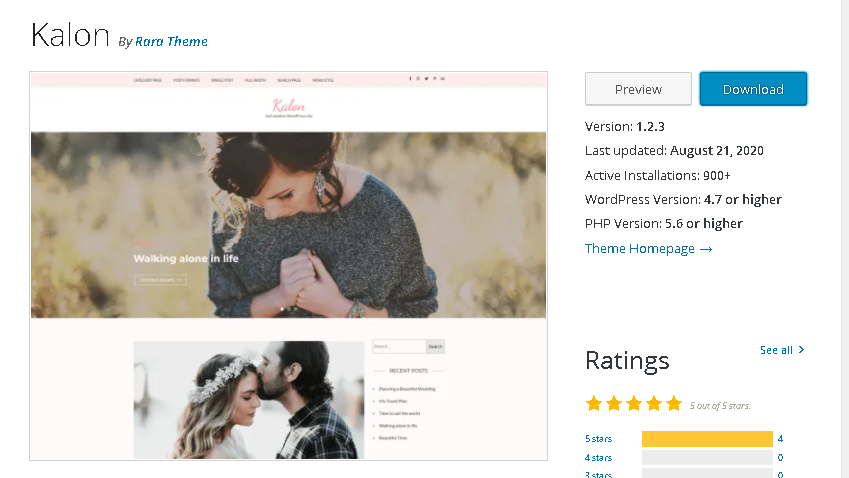The image size is (849, 478).
Task: Select Active Installations: 900+ text
Action: point(658,175)
